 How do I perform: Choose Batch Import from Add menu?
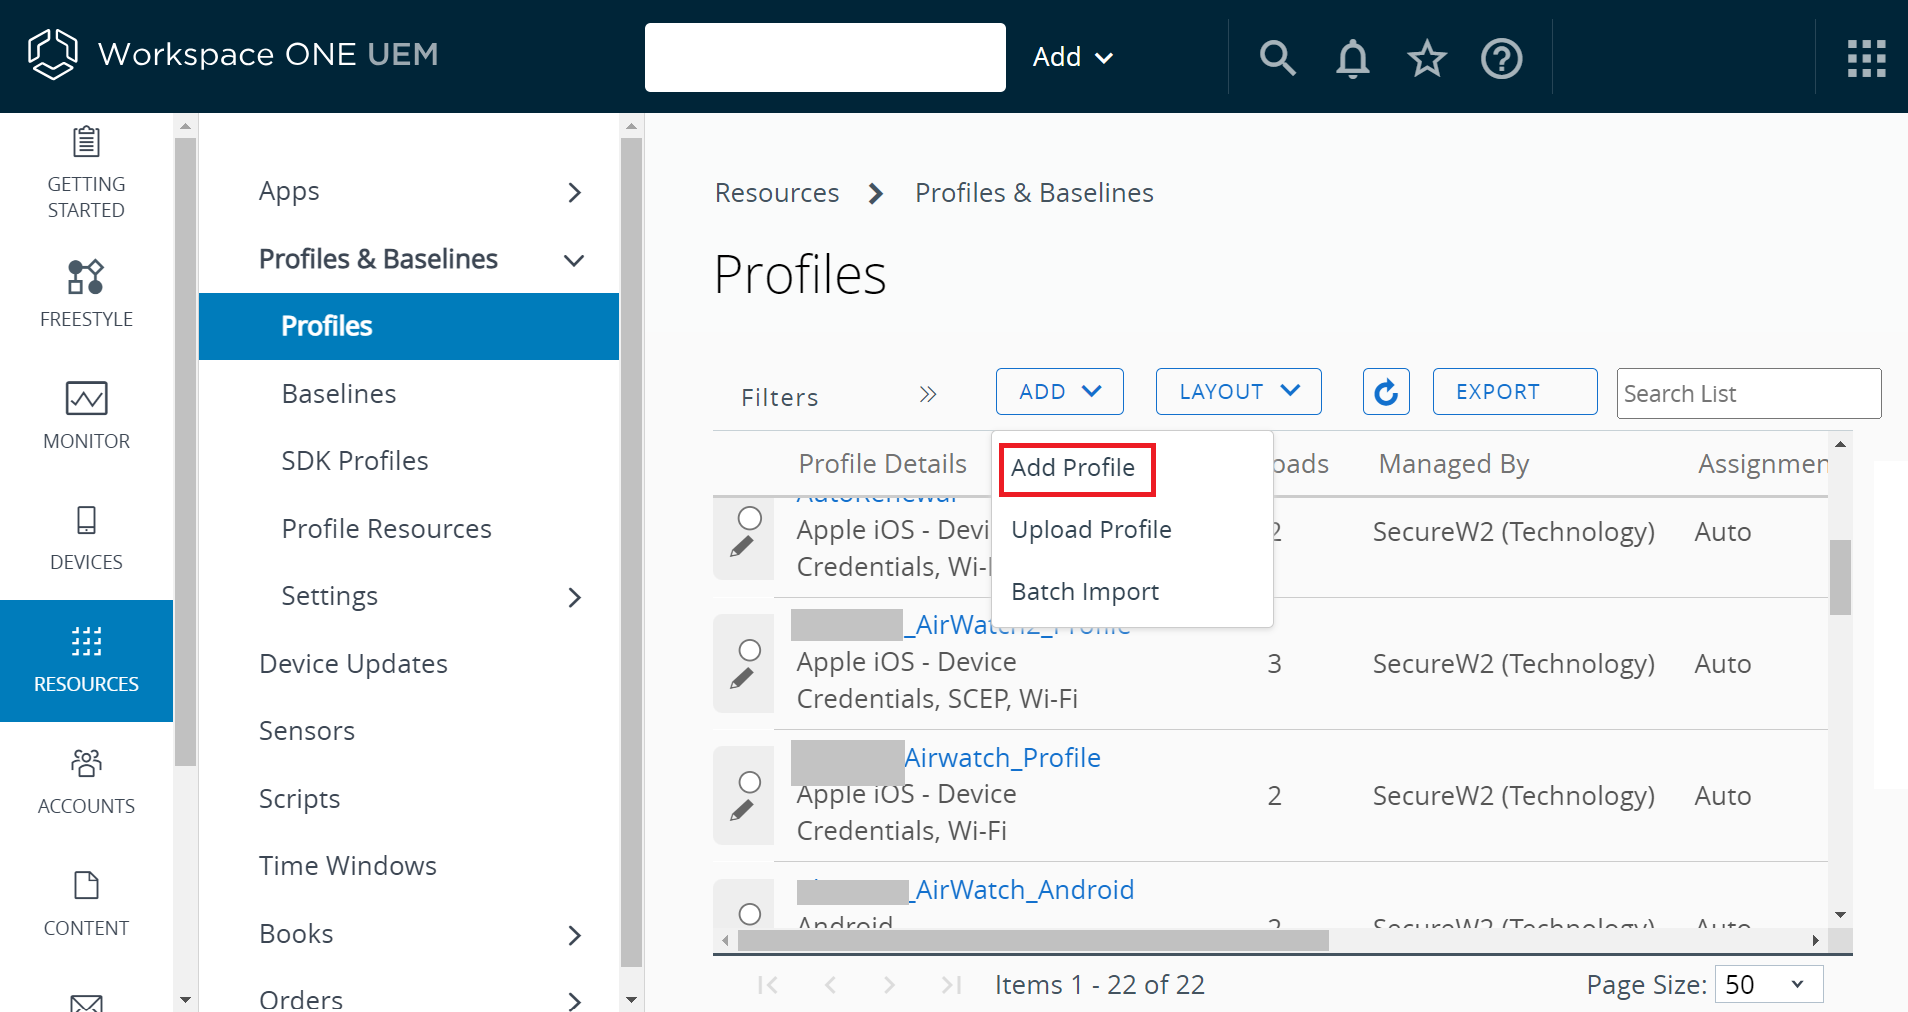pos(1085,592)
